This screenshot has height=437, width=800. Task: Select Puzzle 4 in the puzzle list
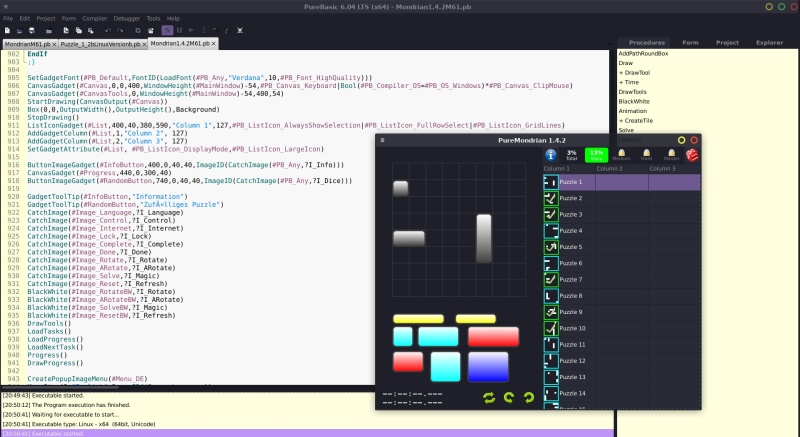(621, 231)
